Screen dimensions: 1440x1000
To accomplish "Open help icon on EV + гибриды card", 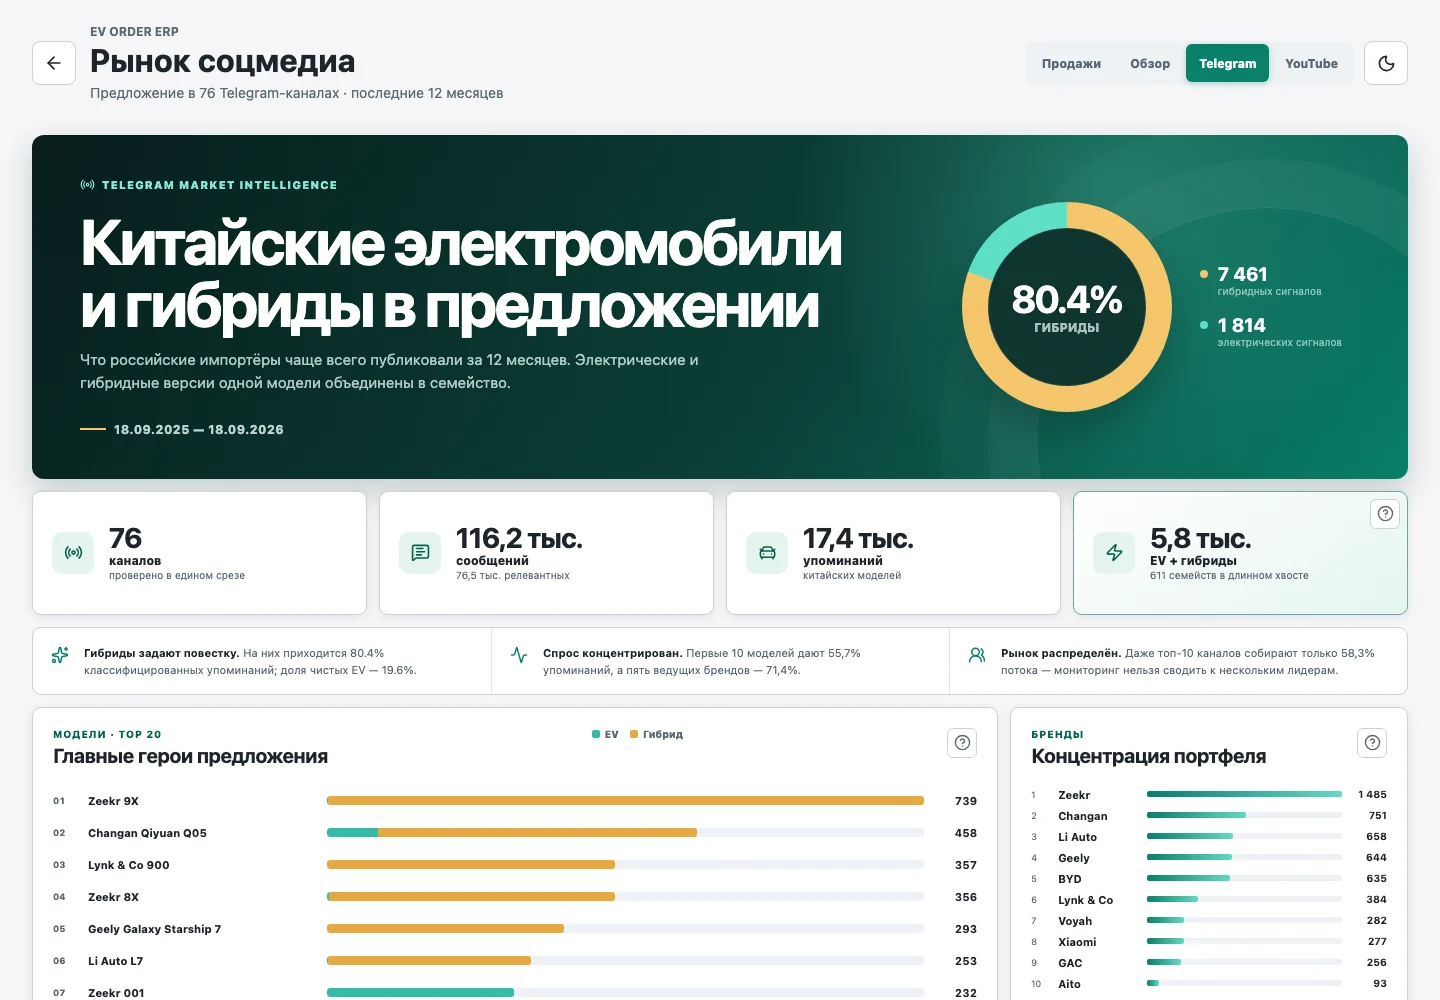I will point(1385,513).
